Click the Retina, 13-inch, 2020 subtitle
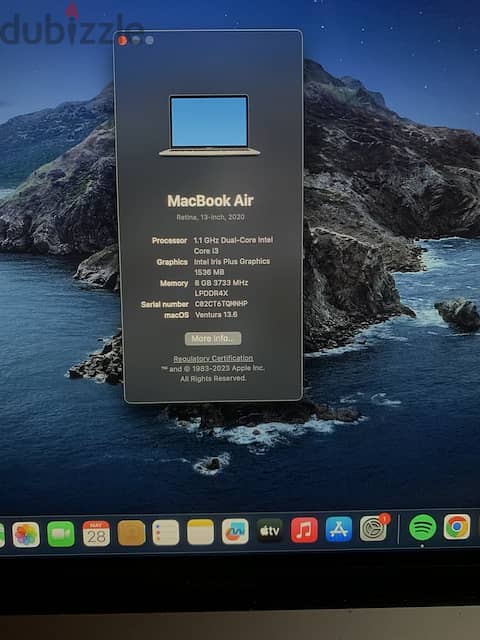The image size is (480, 640). (210, 217)
